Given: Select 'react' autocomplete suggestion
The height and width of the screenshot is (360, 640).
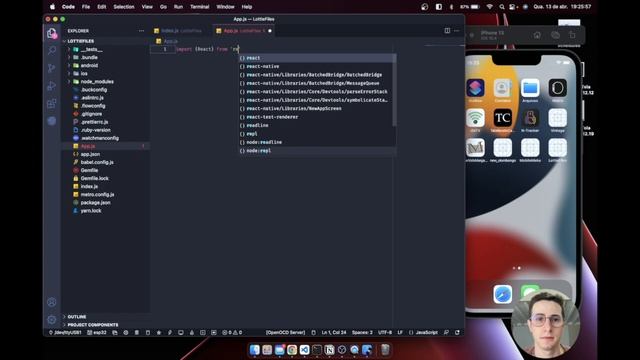Looking at the screenshot, I should (316, 58).
